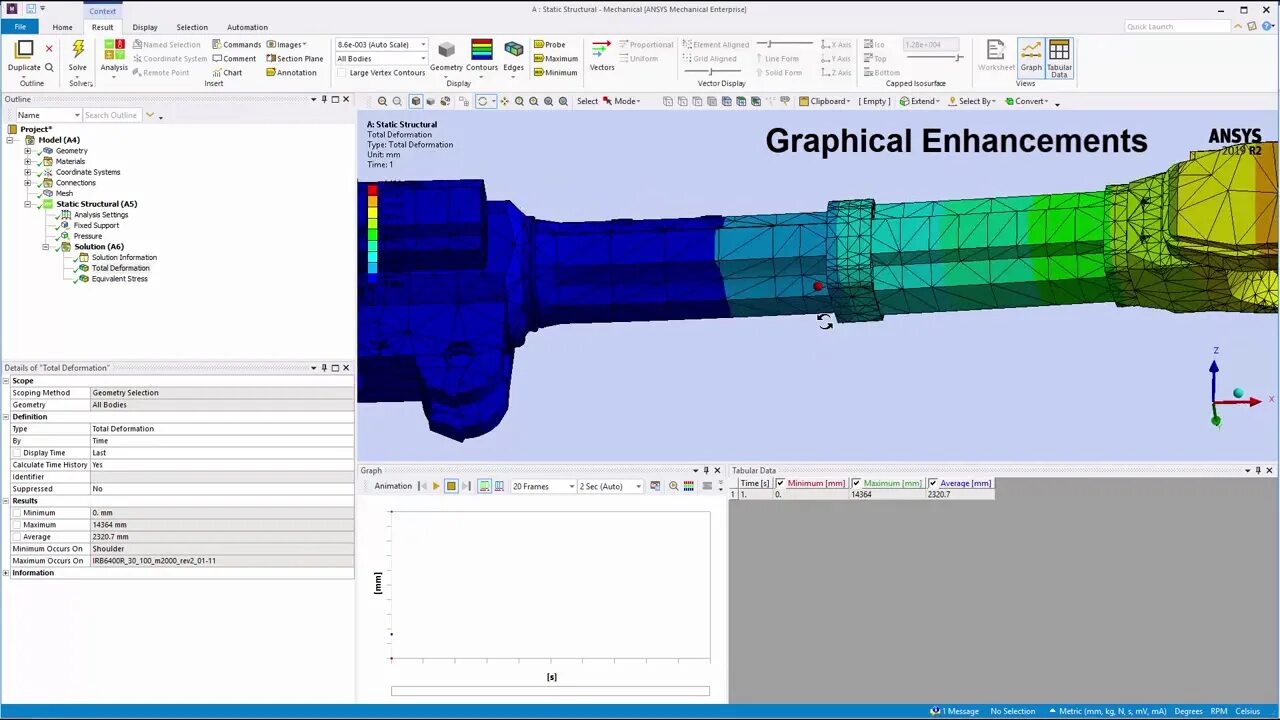Uncheck the Maximum [mm] column checkbox
The width and height of the screenshot is (1280, 720).
[856, 483]
